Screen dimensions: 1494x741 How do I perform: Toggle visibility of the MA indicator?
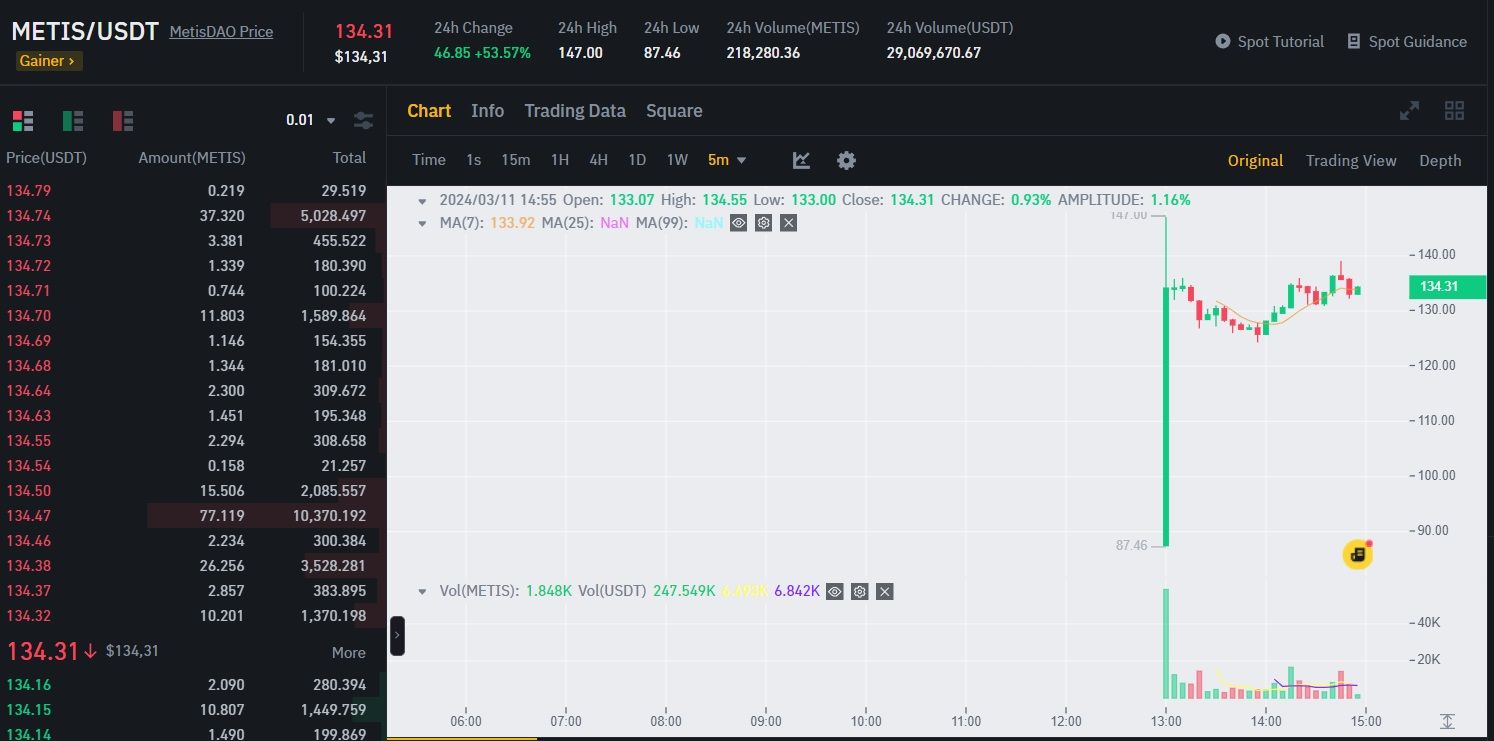tap(738, 223)
